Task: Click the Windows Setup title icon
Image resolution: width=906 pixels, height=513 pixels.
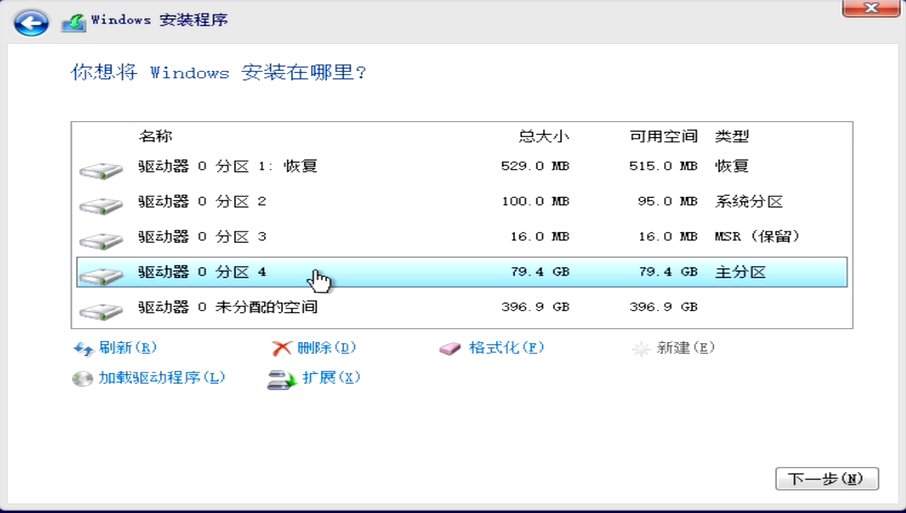Action: (x=74, y=23)
